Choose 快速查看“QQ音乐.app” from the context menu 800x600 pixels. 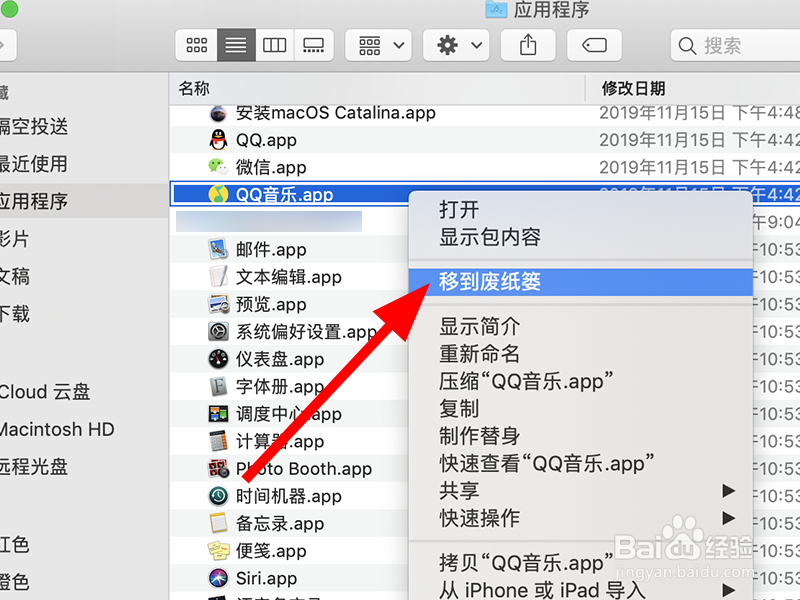point(581,464)
